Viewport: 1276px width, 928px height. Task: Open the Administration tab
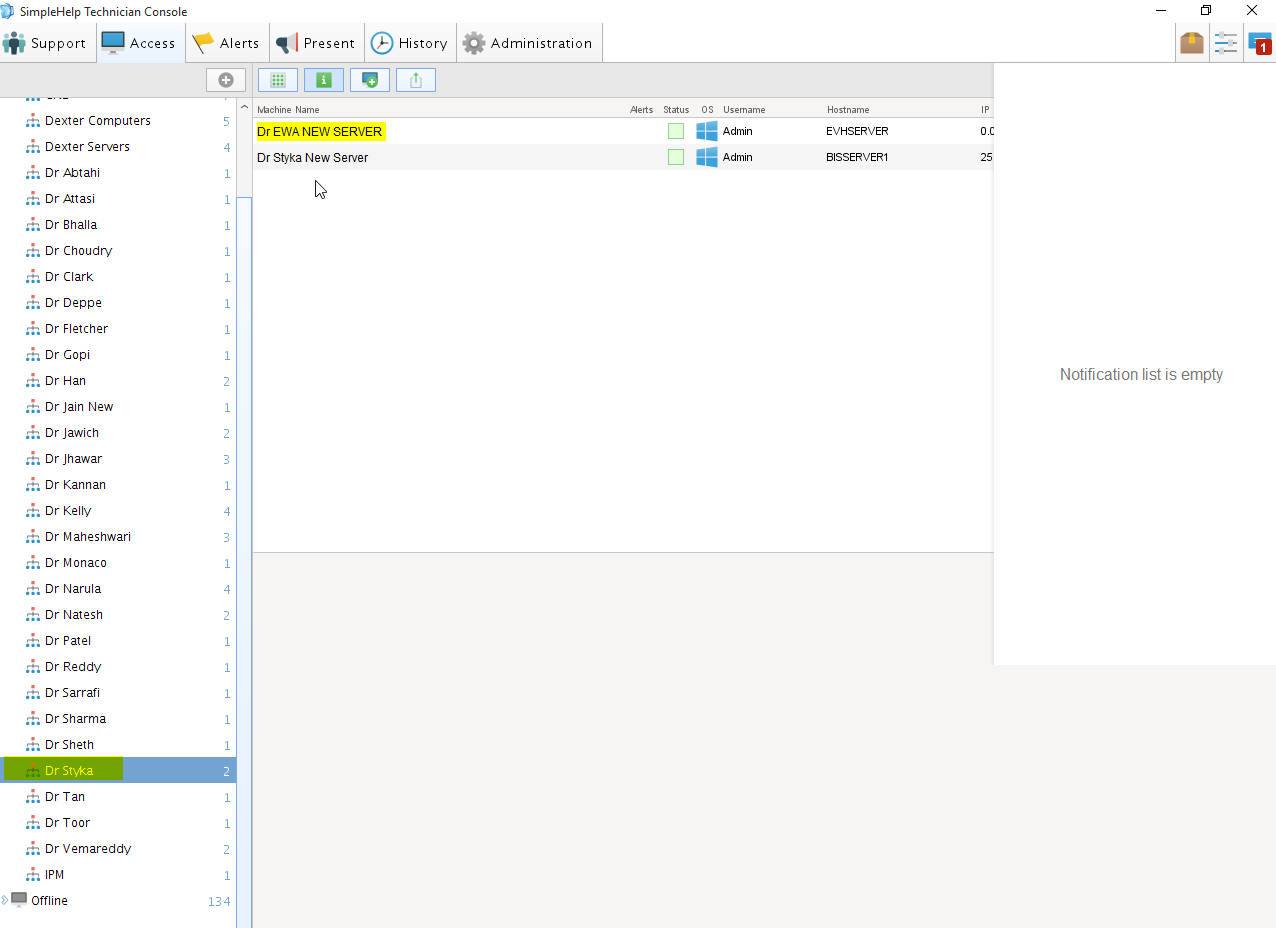coord(529,43)
